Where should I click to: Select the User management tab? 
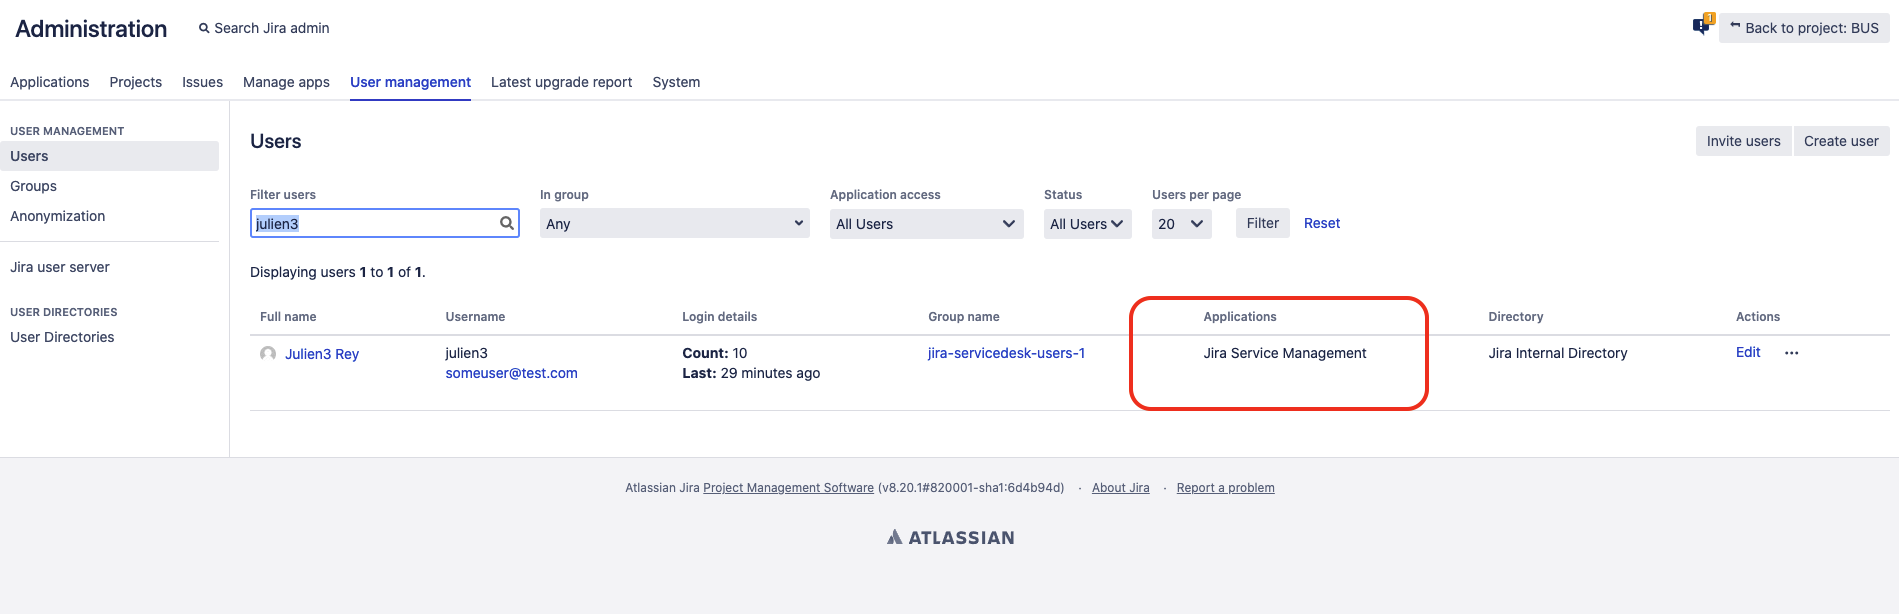click(x=410, y=82)
